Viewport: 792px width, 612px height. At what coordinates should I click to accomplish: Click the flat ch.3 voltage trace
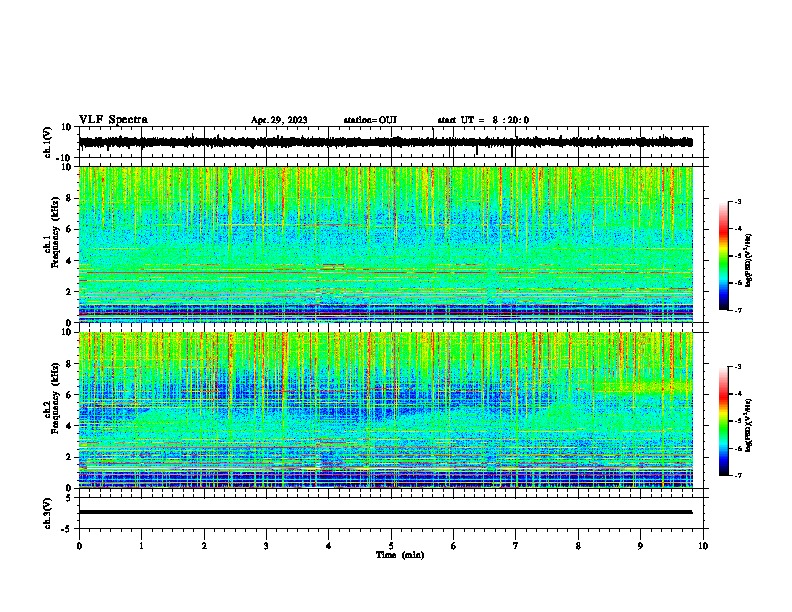(x=385, y=512)
